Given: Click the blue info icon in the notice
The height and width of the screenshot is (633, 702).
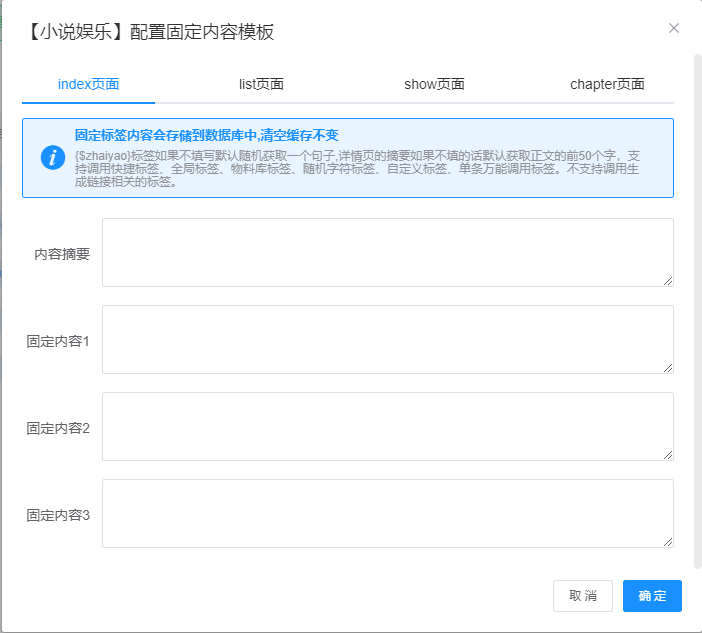Looking at the screenshot, I should (53, 158).
